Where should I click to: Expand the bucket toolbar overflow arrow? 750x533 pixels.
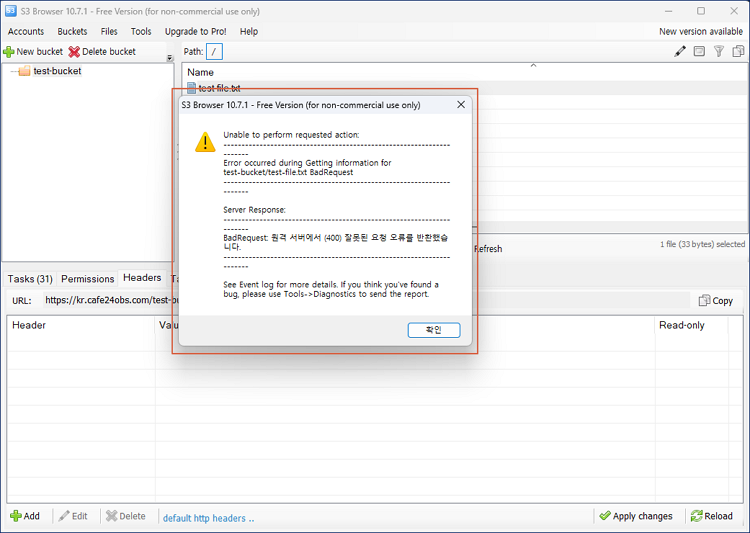coord(170,58)
